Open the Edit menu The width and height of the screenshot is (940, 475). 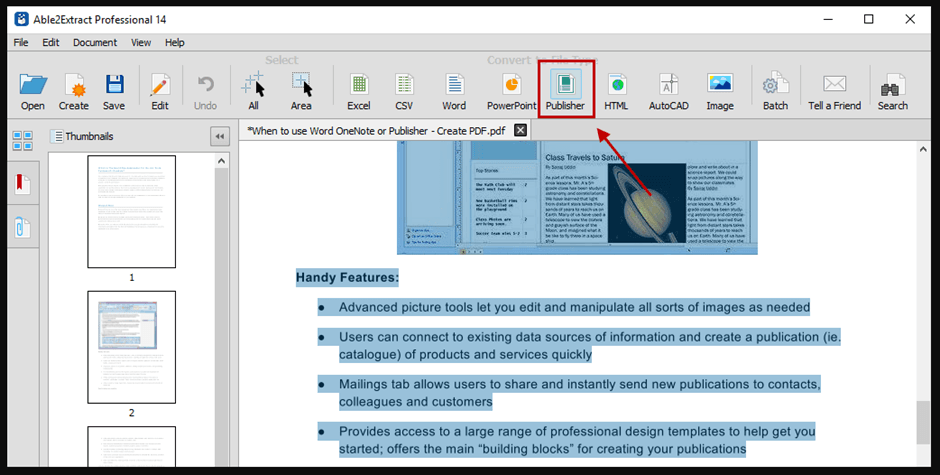[50, 43]
